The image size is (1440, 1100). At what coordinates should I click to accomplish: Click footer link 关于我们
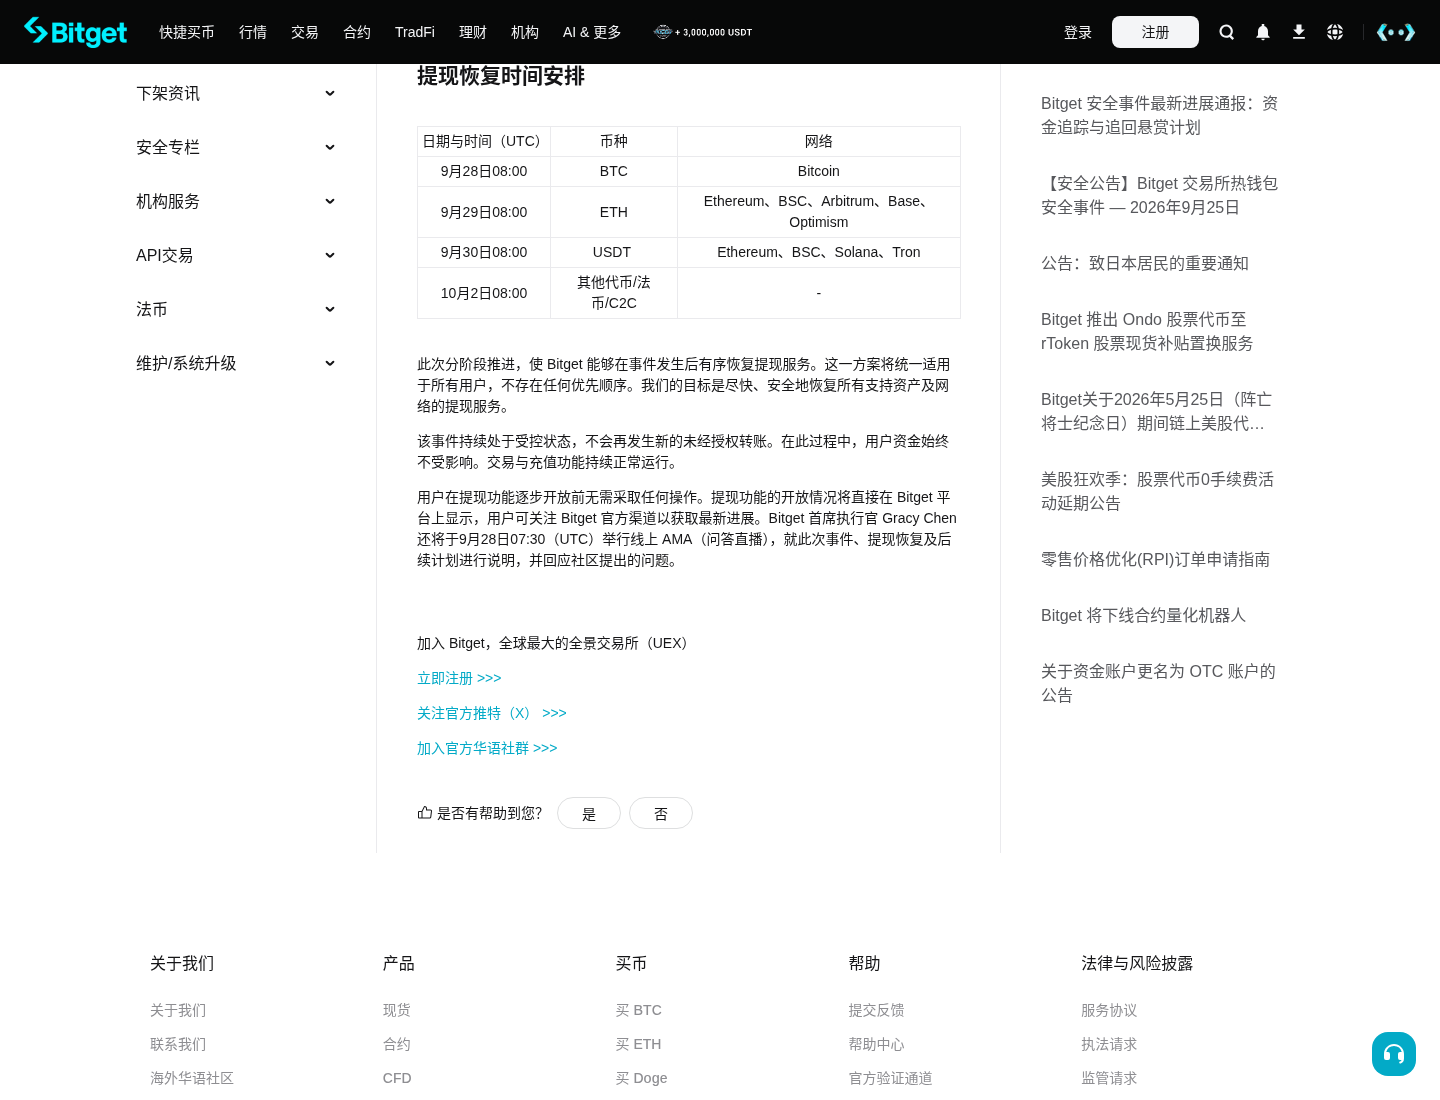tap(178, 1010)
